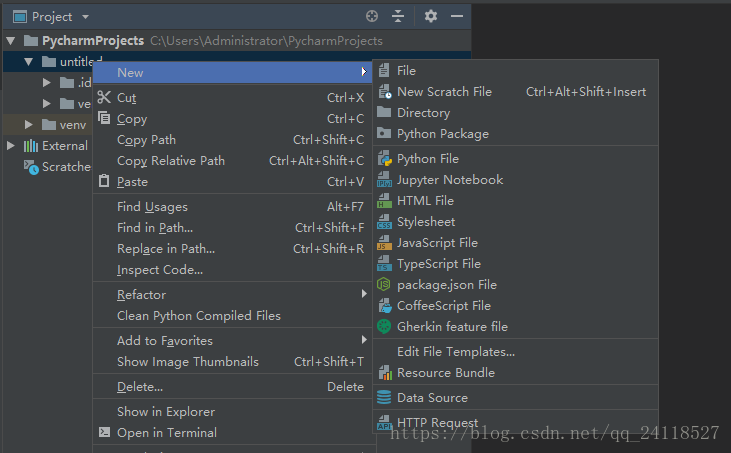Screen dimensions: 731x453
Task: Select Gherkin feature file text
Action: point(452,327)
